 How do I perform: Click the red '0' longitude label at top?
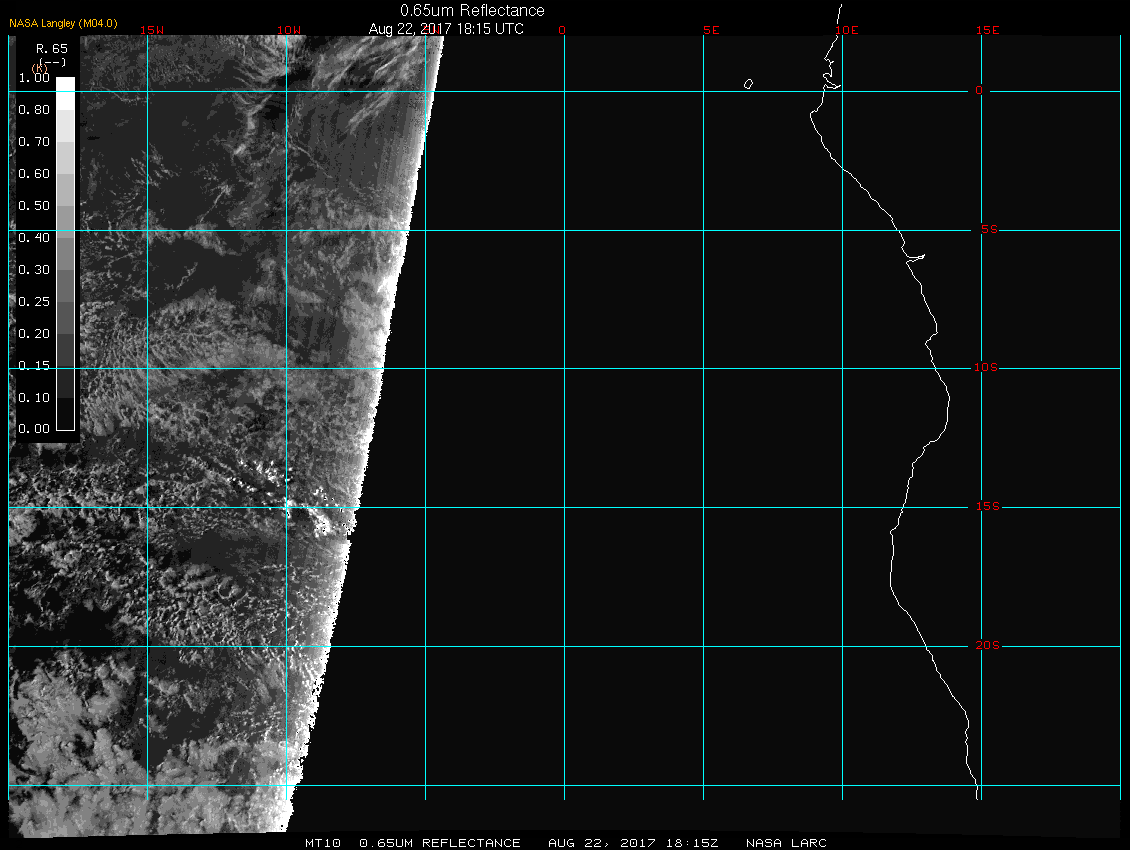pos(562,30)
